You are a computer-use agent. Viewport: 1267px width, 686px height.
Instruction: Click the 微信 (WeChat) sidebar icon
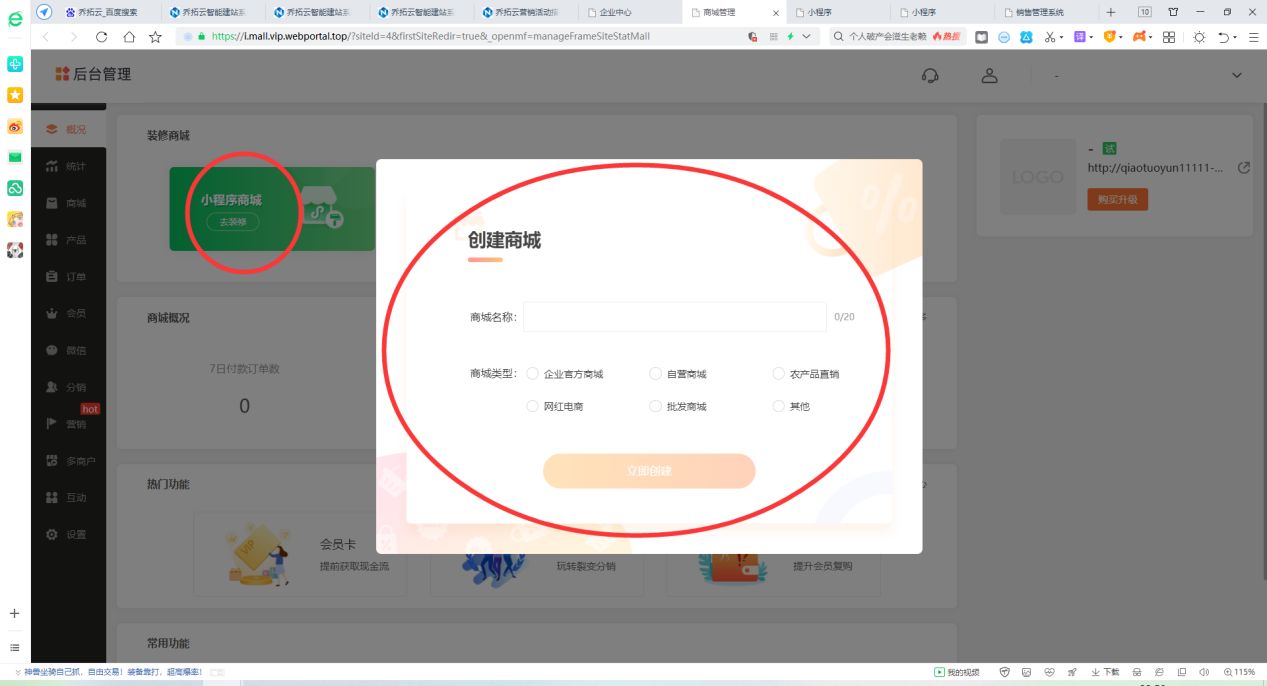pyautogui.click(x=68, y=350)
